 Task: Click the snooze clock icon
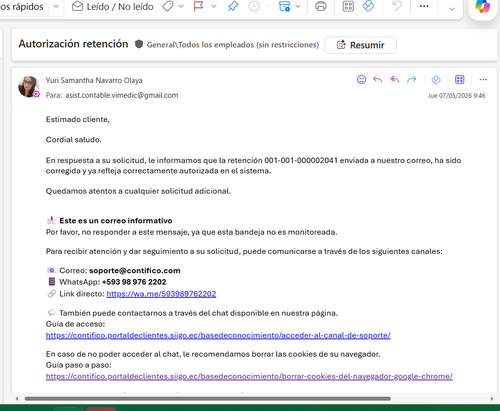[254, 6]
